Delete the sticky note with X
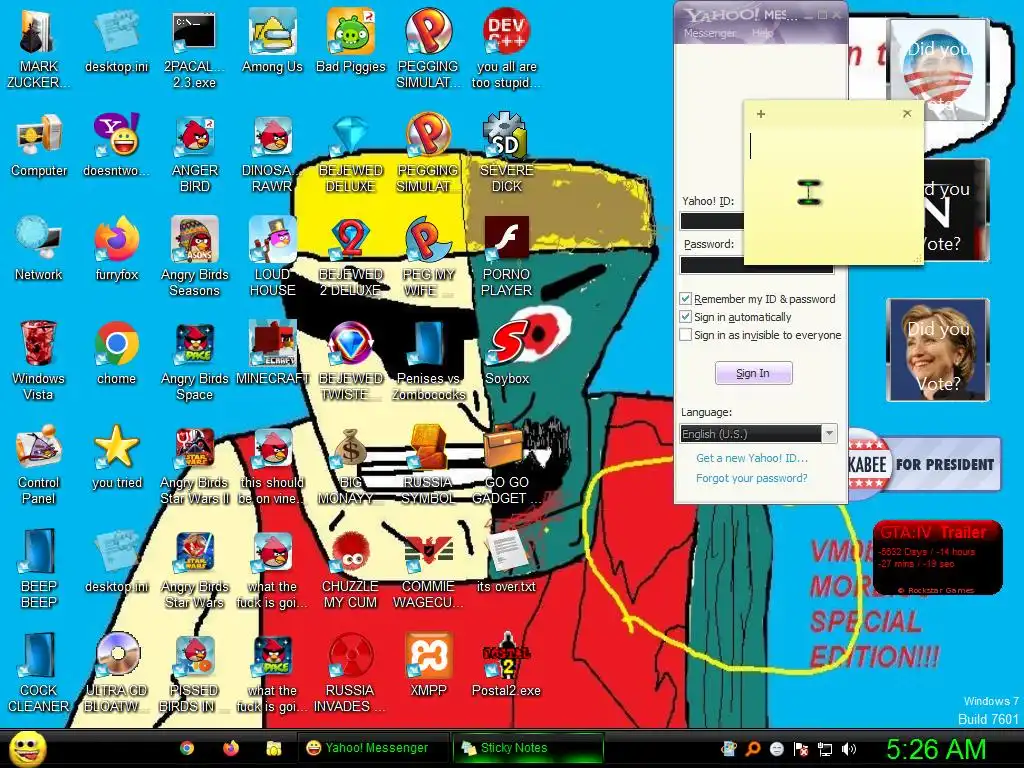1024x768 pixels. click(x=907, y=114)
